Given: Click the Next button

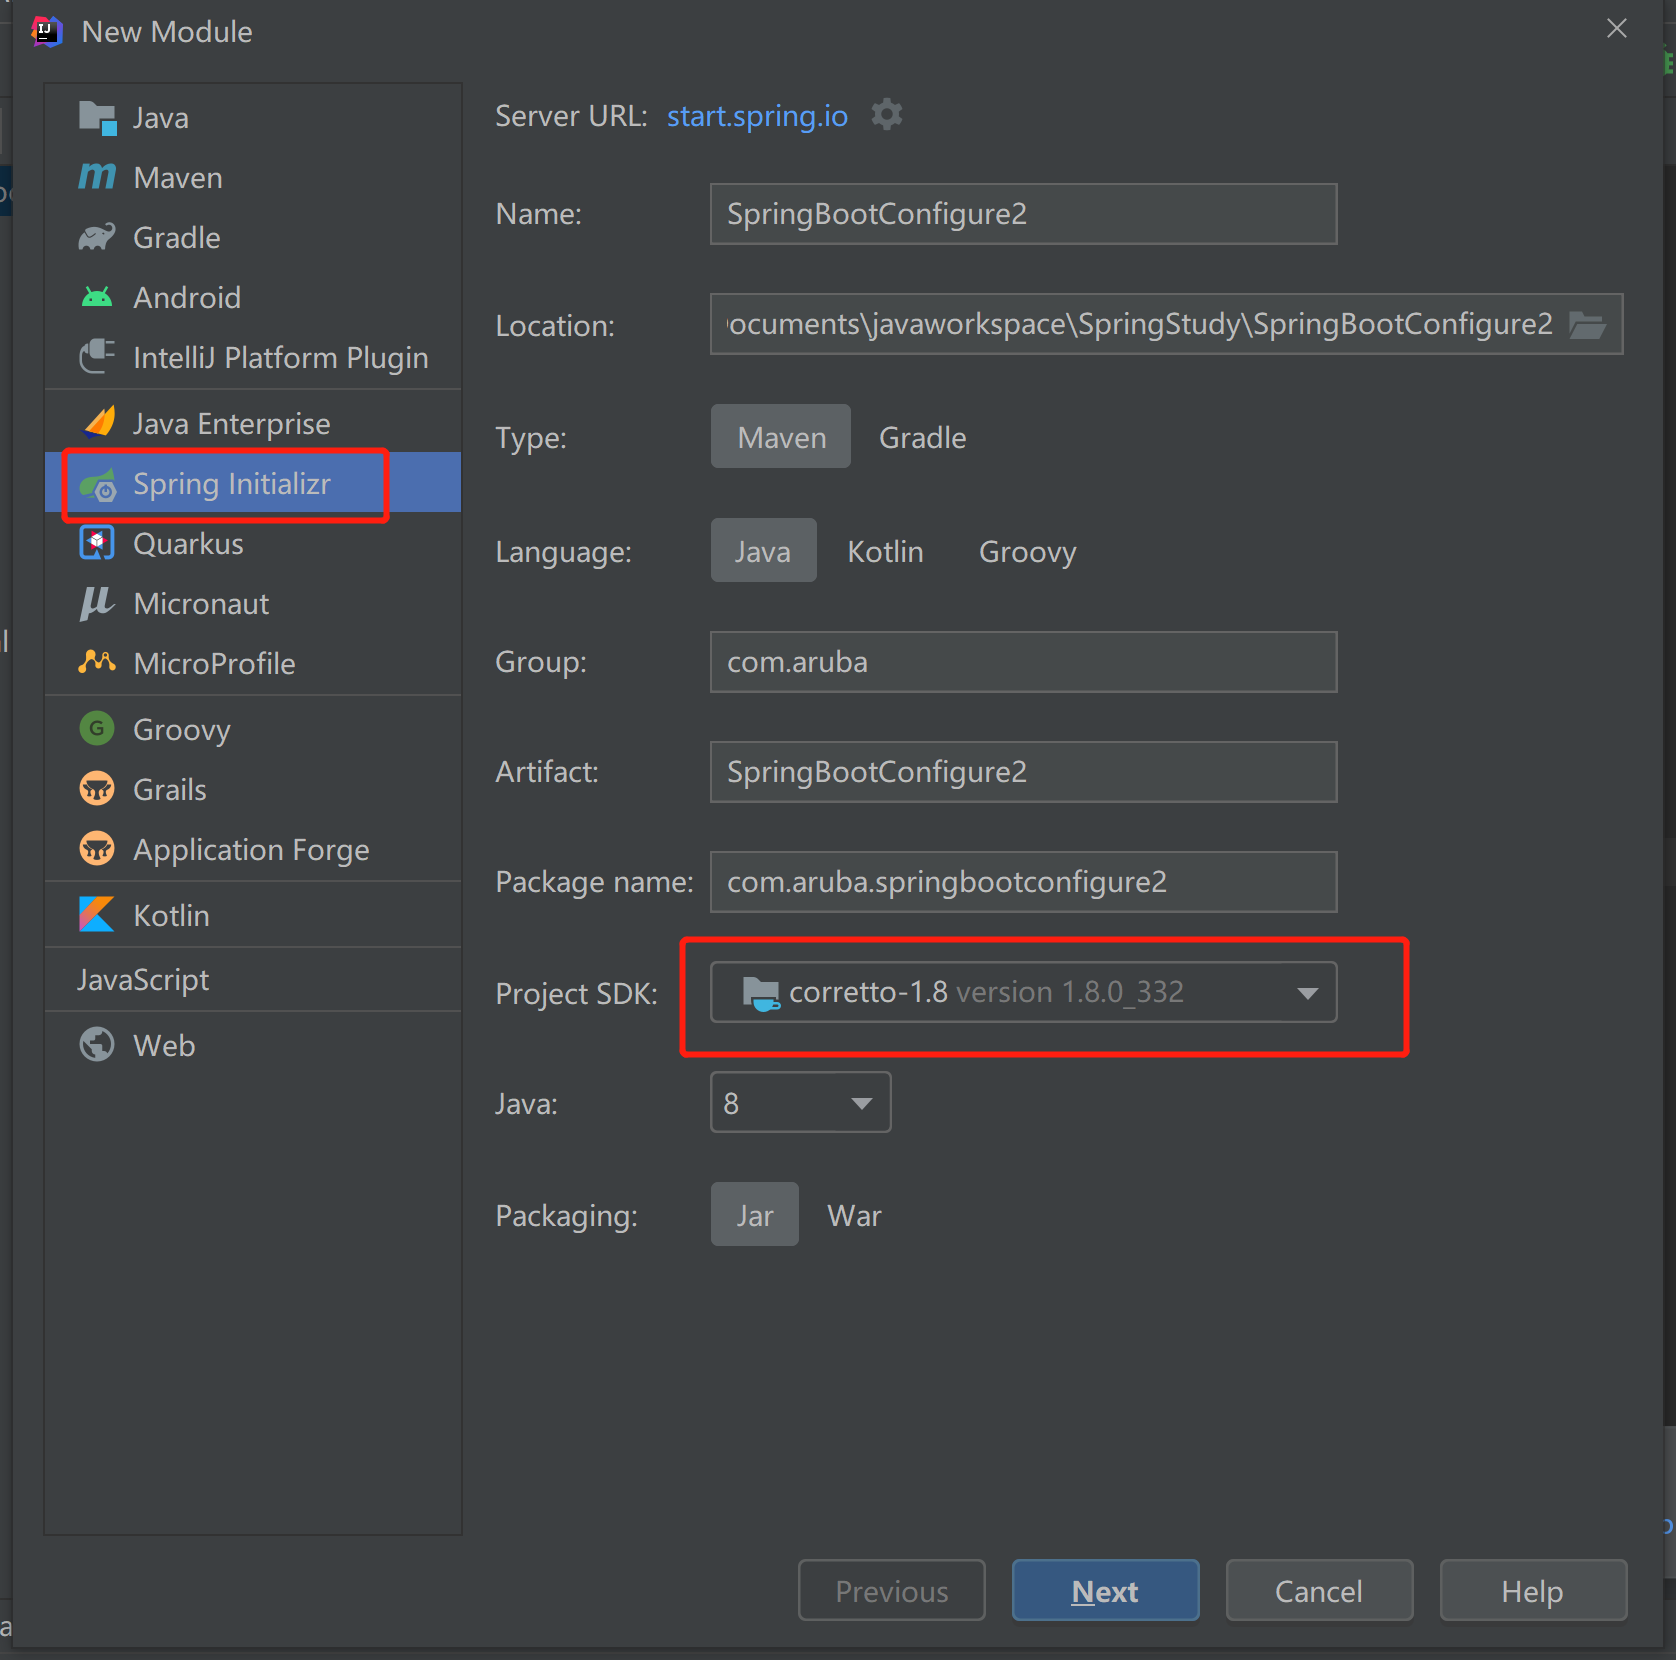Looking at the screenshot, I should tap(1105, 1590).
